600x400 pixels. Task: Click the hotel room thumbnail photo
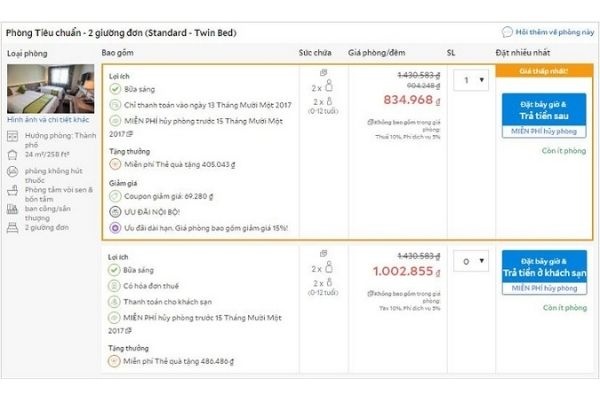tap(49, 89)
